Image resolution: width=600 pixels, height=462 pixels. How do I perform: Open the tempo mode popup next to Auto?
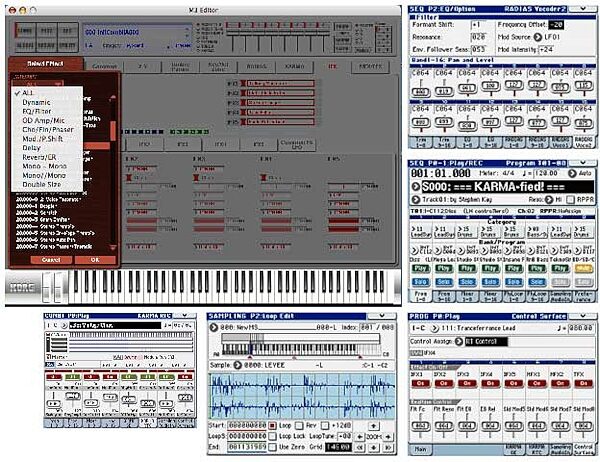[572, 173]
